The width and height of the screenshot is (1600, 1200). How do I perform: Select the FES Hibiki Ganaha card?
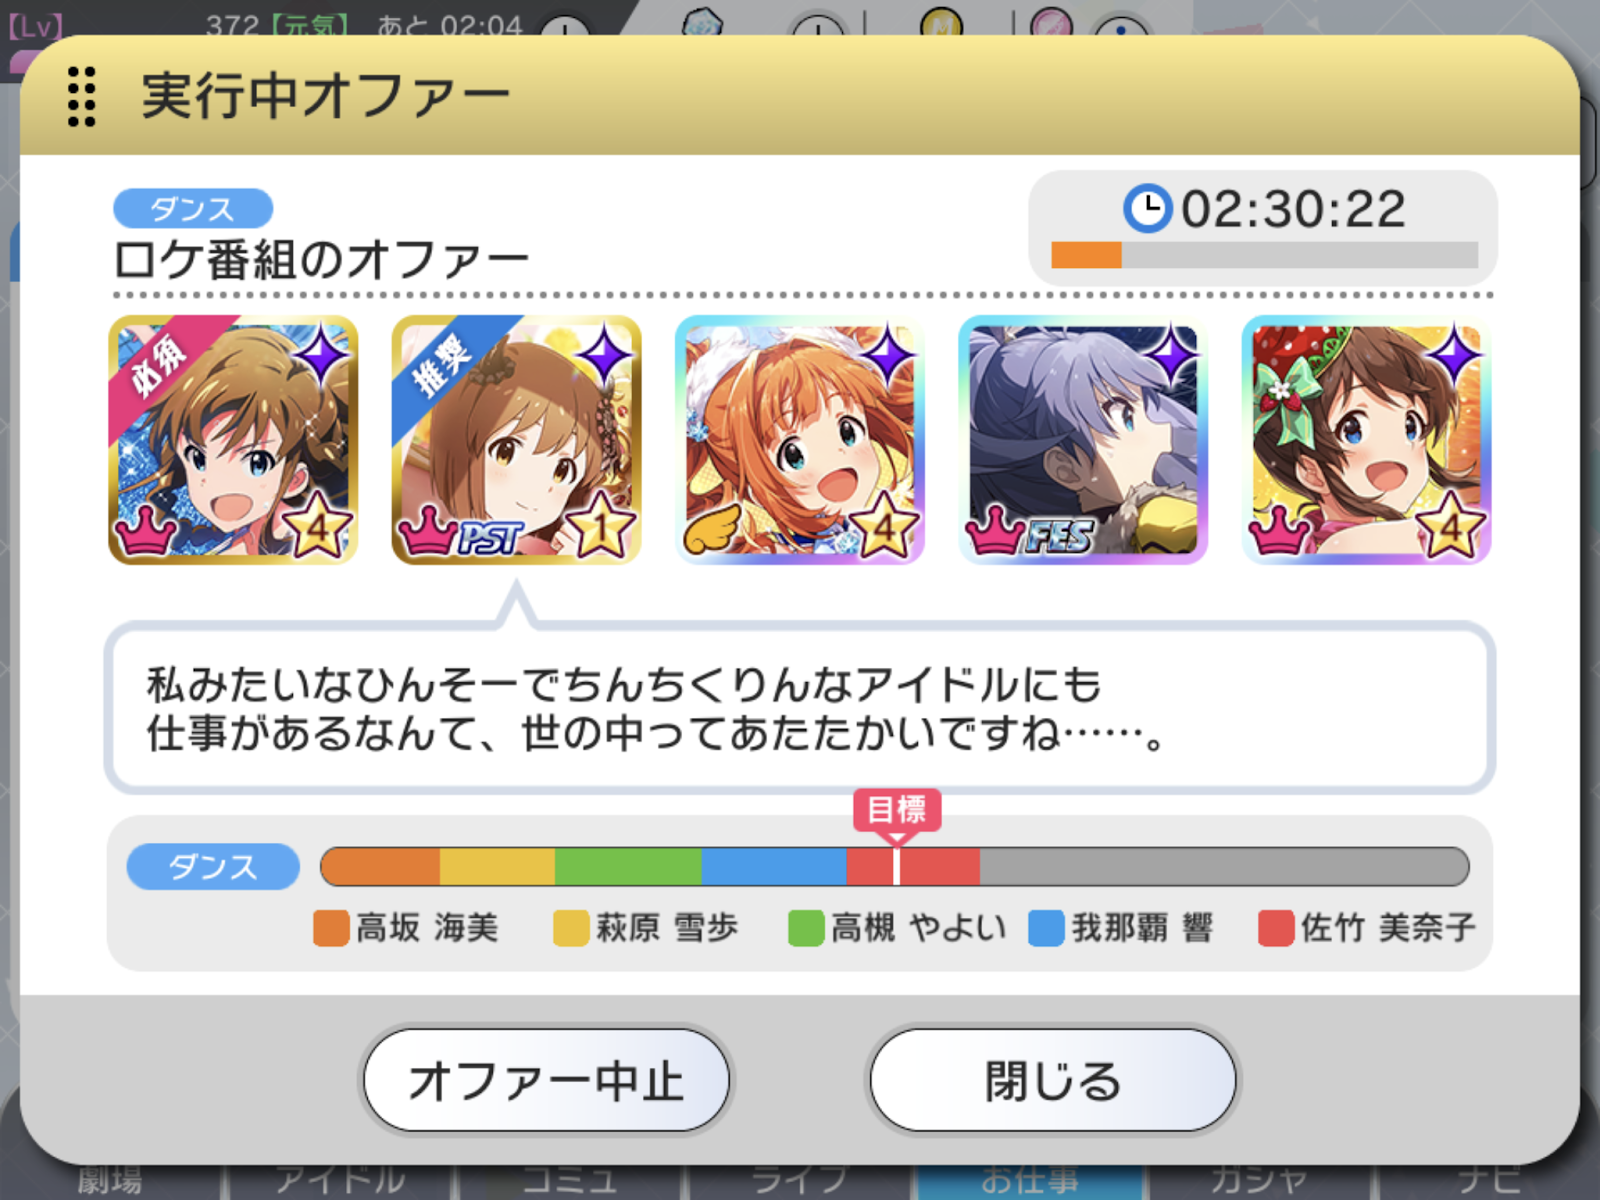click(1083, 440)
